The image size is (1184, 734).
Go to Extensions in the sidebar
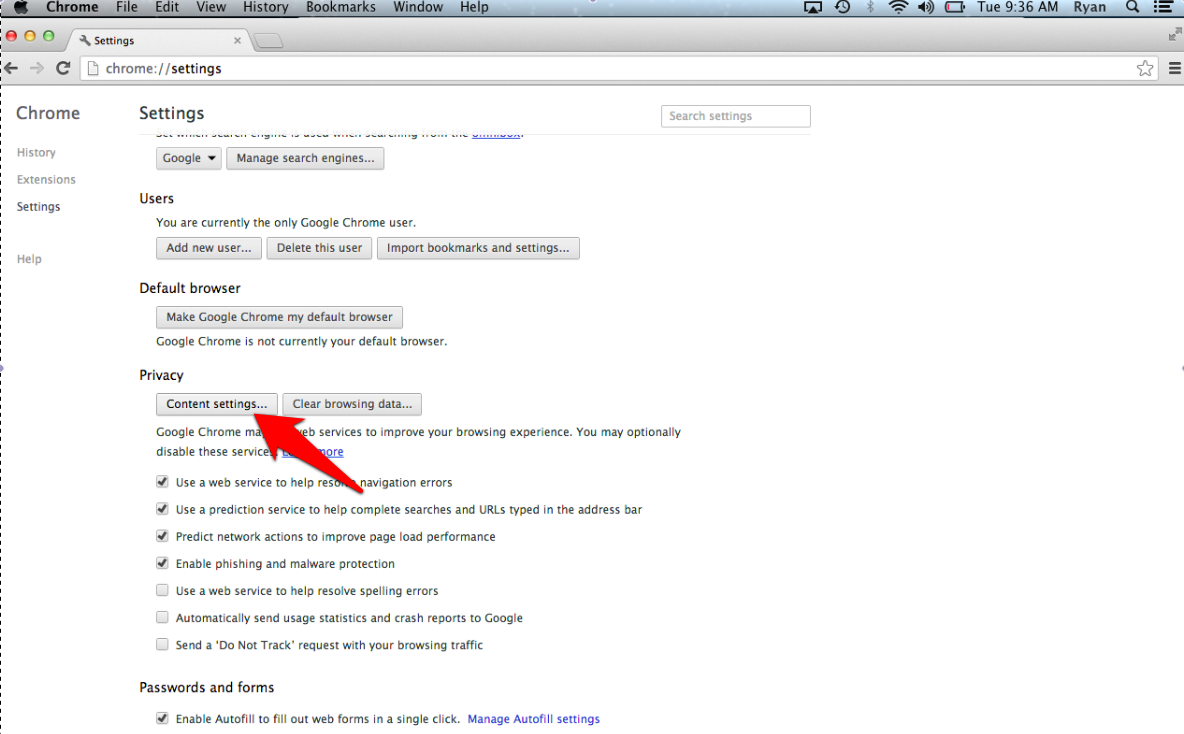46,180
